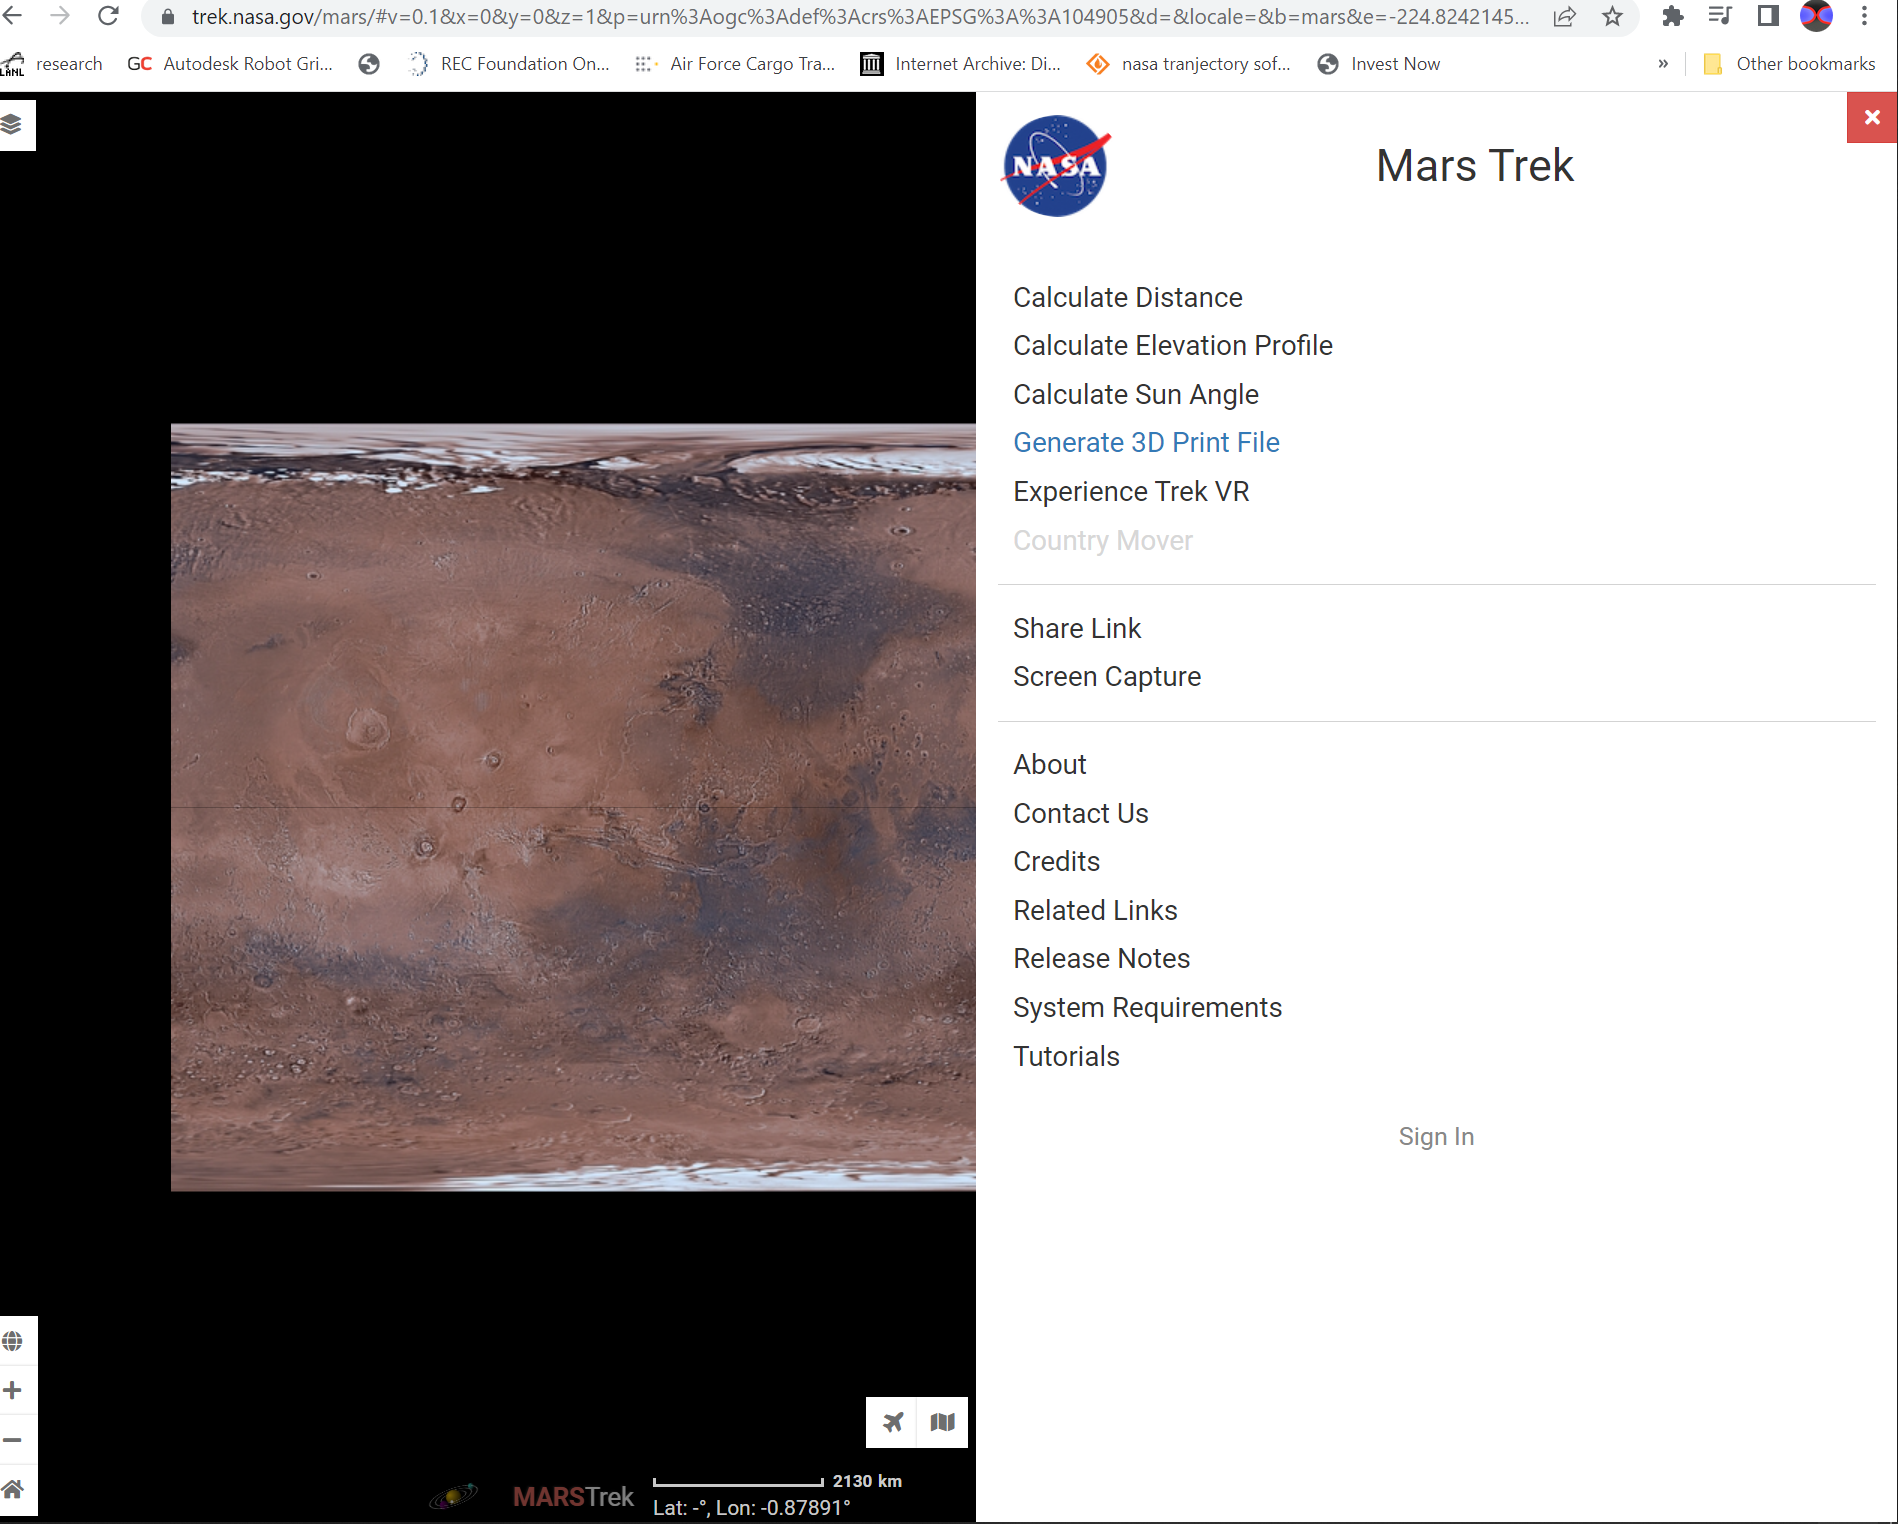Switch projection with the globe icon
This screenshot has height=1524, width=1898.
coord(13,1341)
